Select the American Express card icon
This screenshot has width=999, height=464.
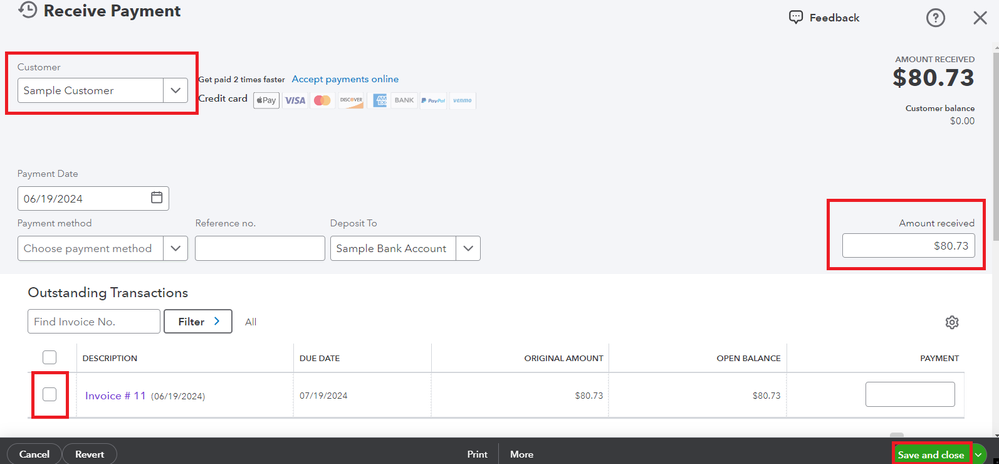(379, 100)
